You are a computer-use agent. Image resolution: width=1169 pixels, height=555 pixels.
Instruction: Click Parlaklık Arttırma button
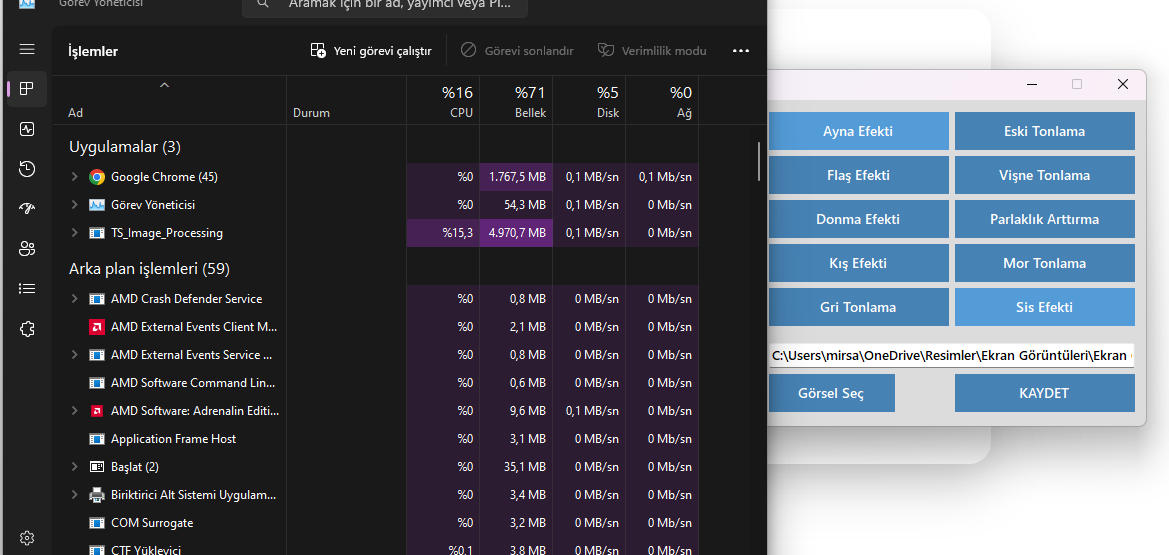1044,219
